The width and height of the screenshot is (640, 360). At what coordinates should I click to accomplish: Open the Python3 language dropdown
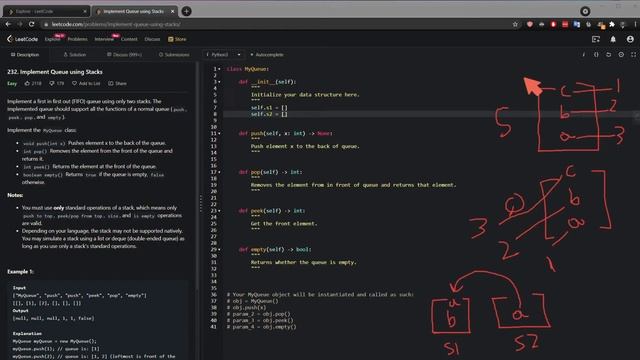click(223, 55)
